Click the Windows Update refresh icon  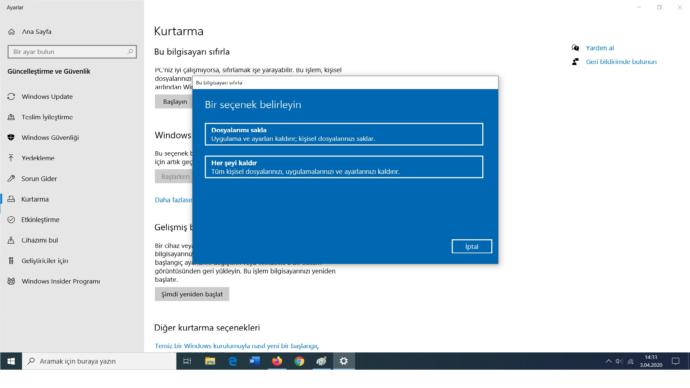(11, 96)
